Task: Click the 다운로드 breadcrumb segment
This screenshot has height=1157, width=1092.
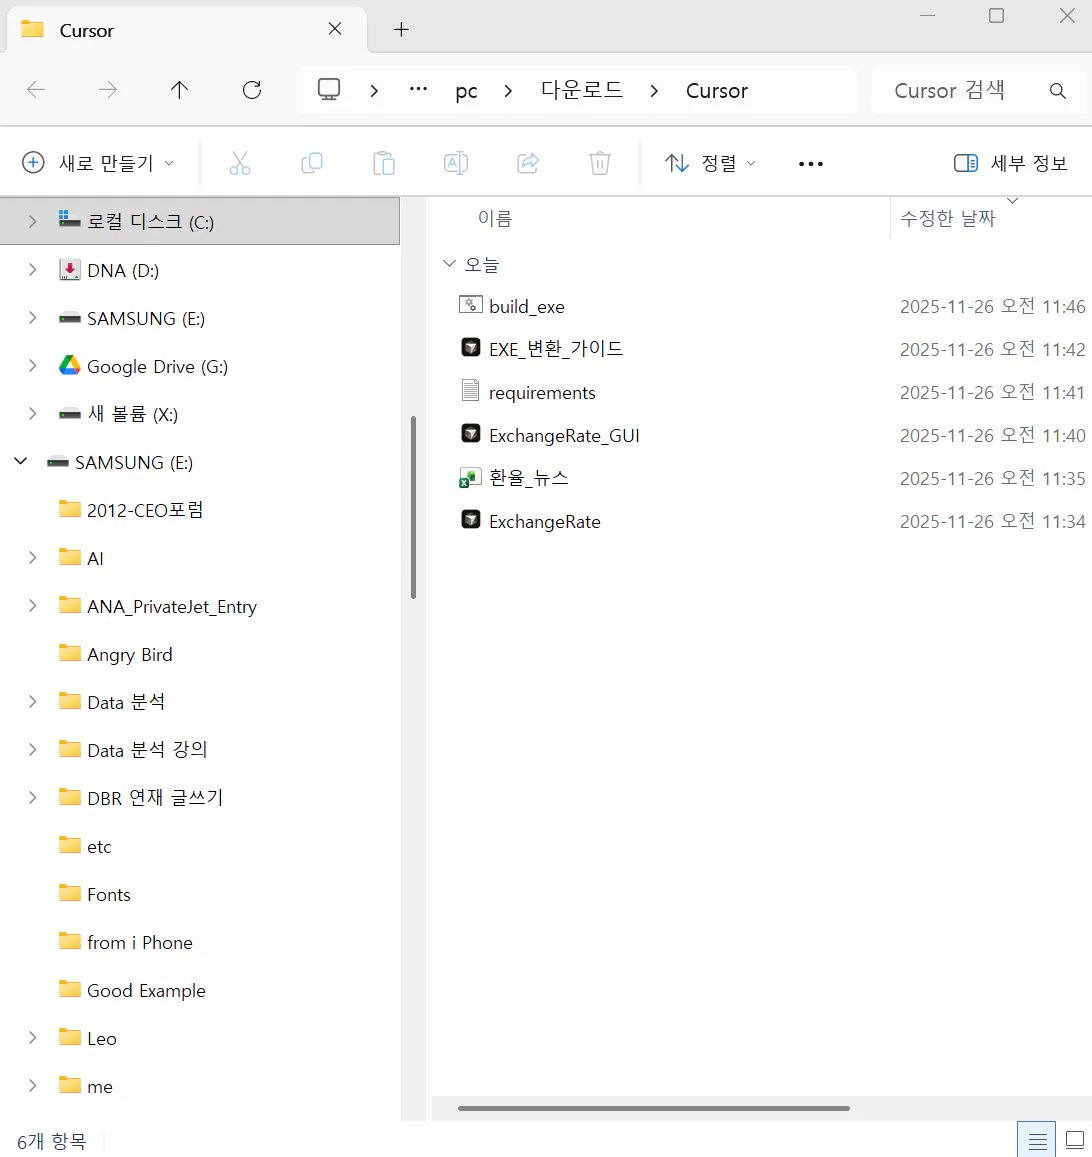Action: point(582,90)
